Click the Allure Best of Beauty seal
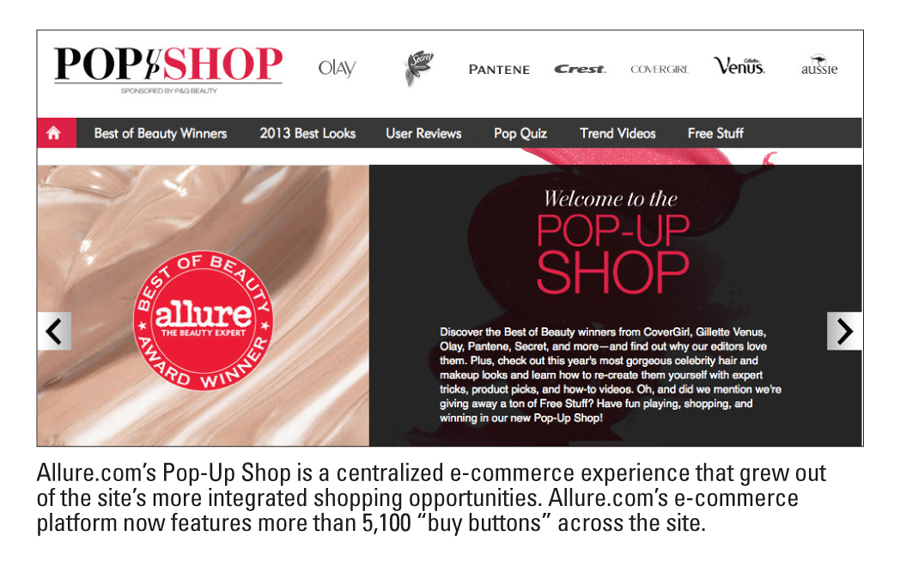This screenshot has width=900, height=567. point(203,321)
